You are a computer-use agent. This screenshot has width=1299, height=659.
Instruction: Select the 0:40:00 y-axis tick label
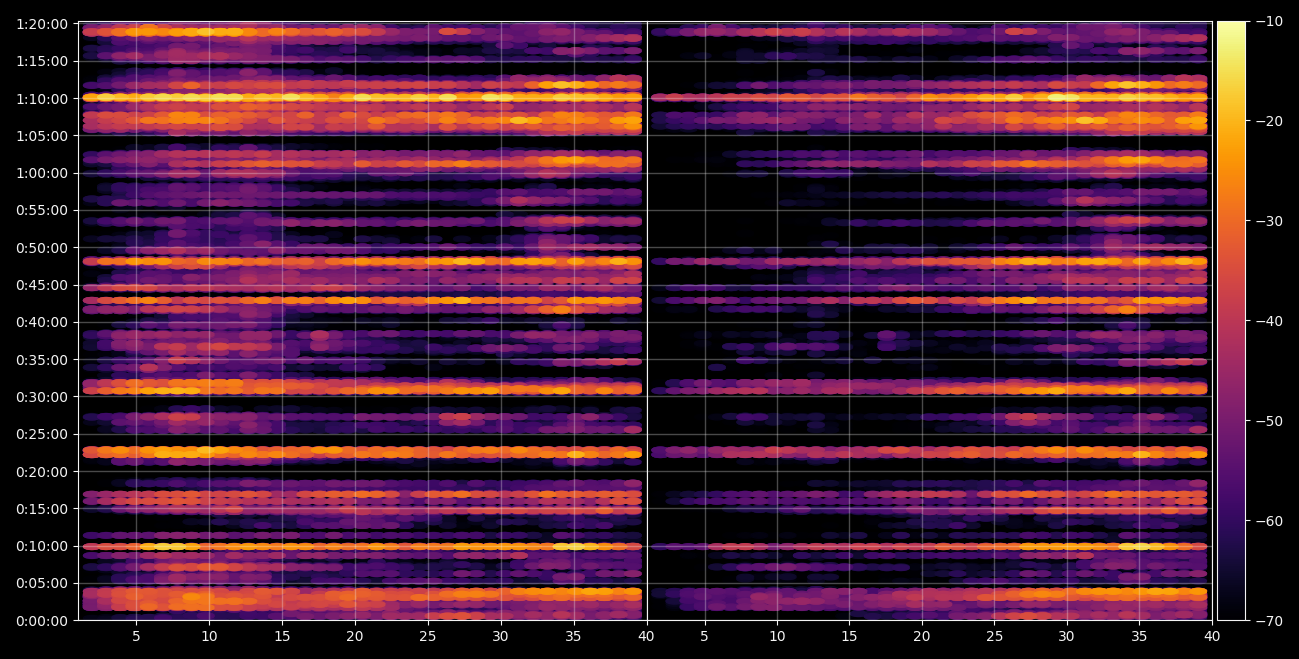click(x=44, y=322)
